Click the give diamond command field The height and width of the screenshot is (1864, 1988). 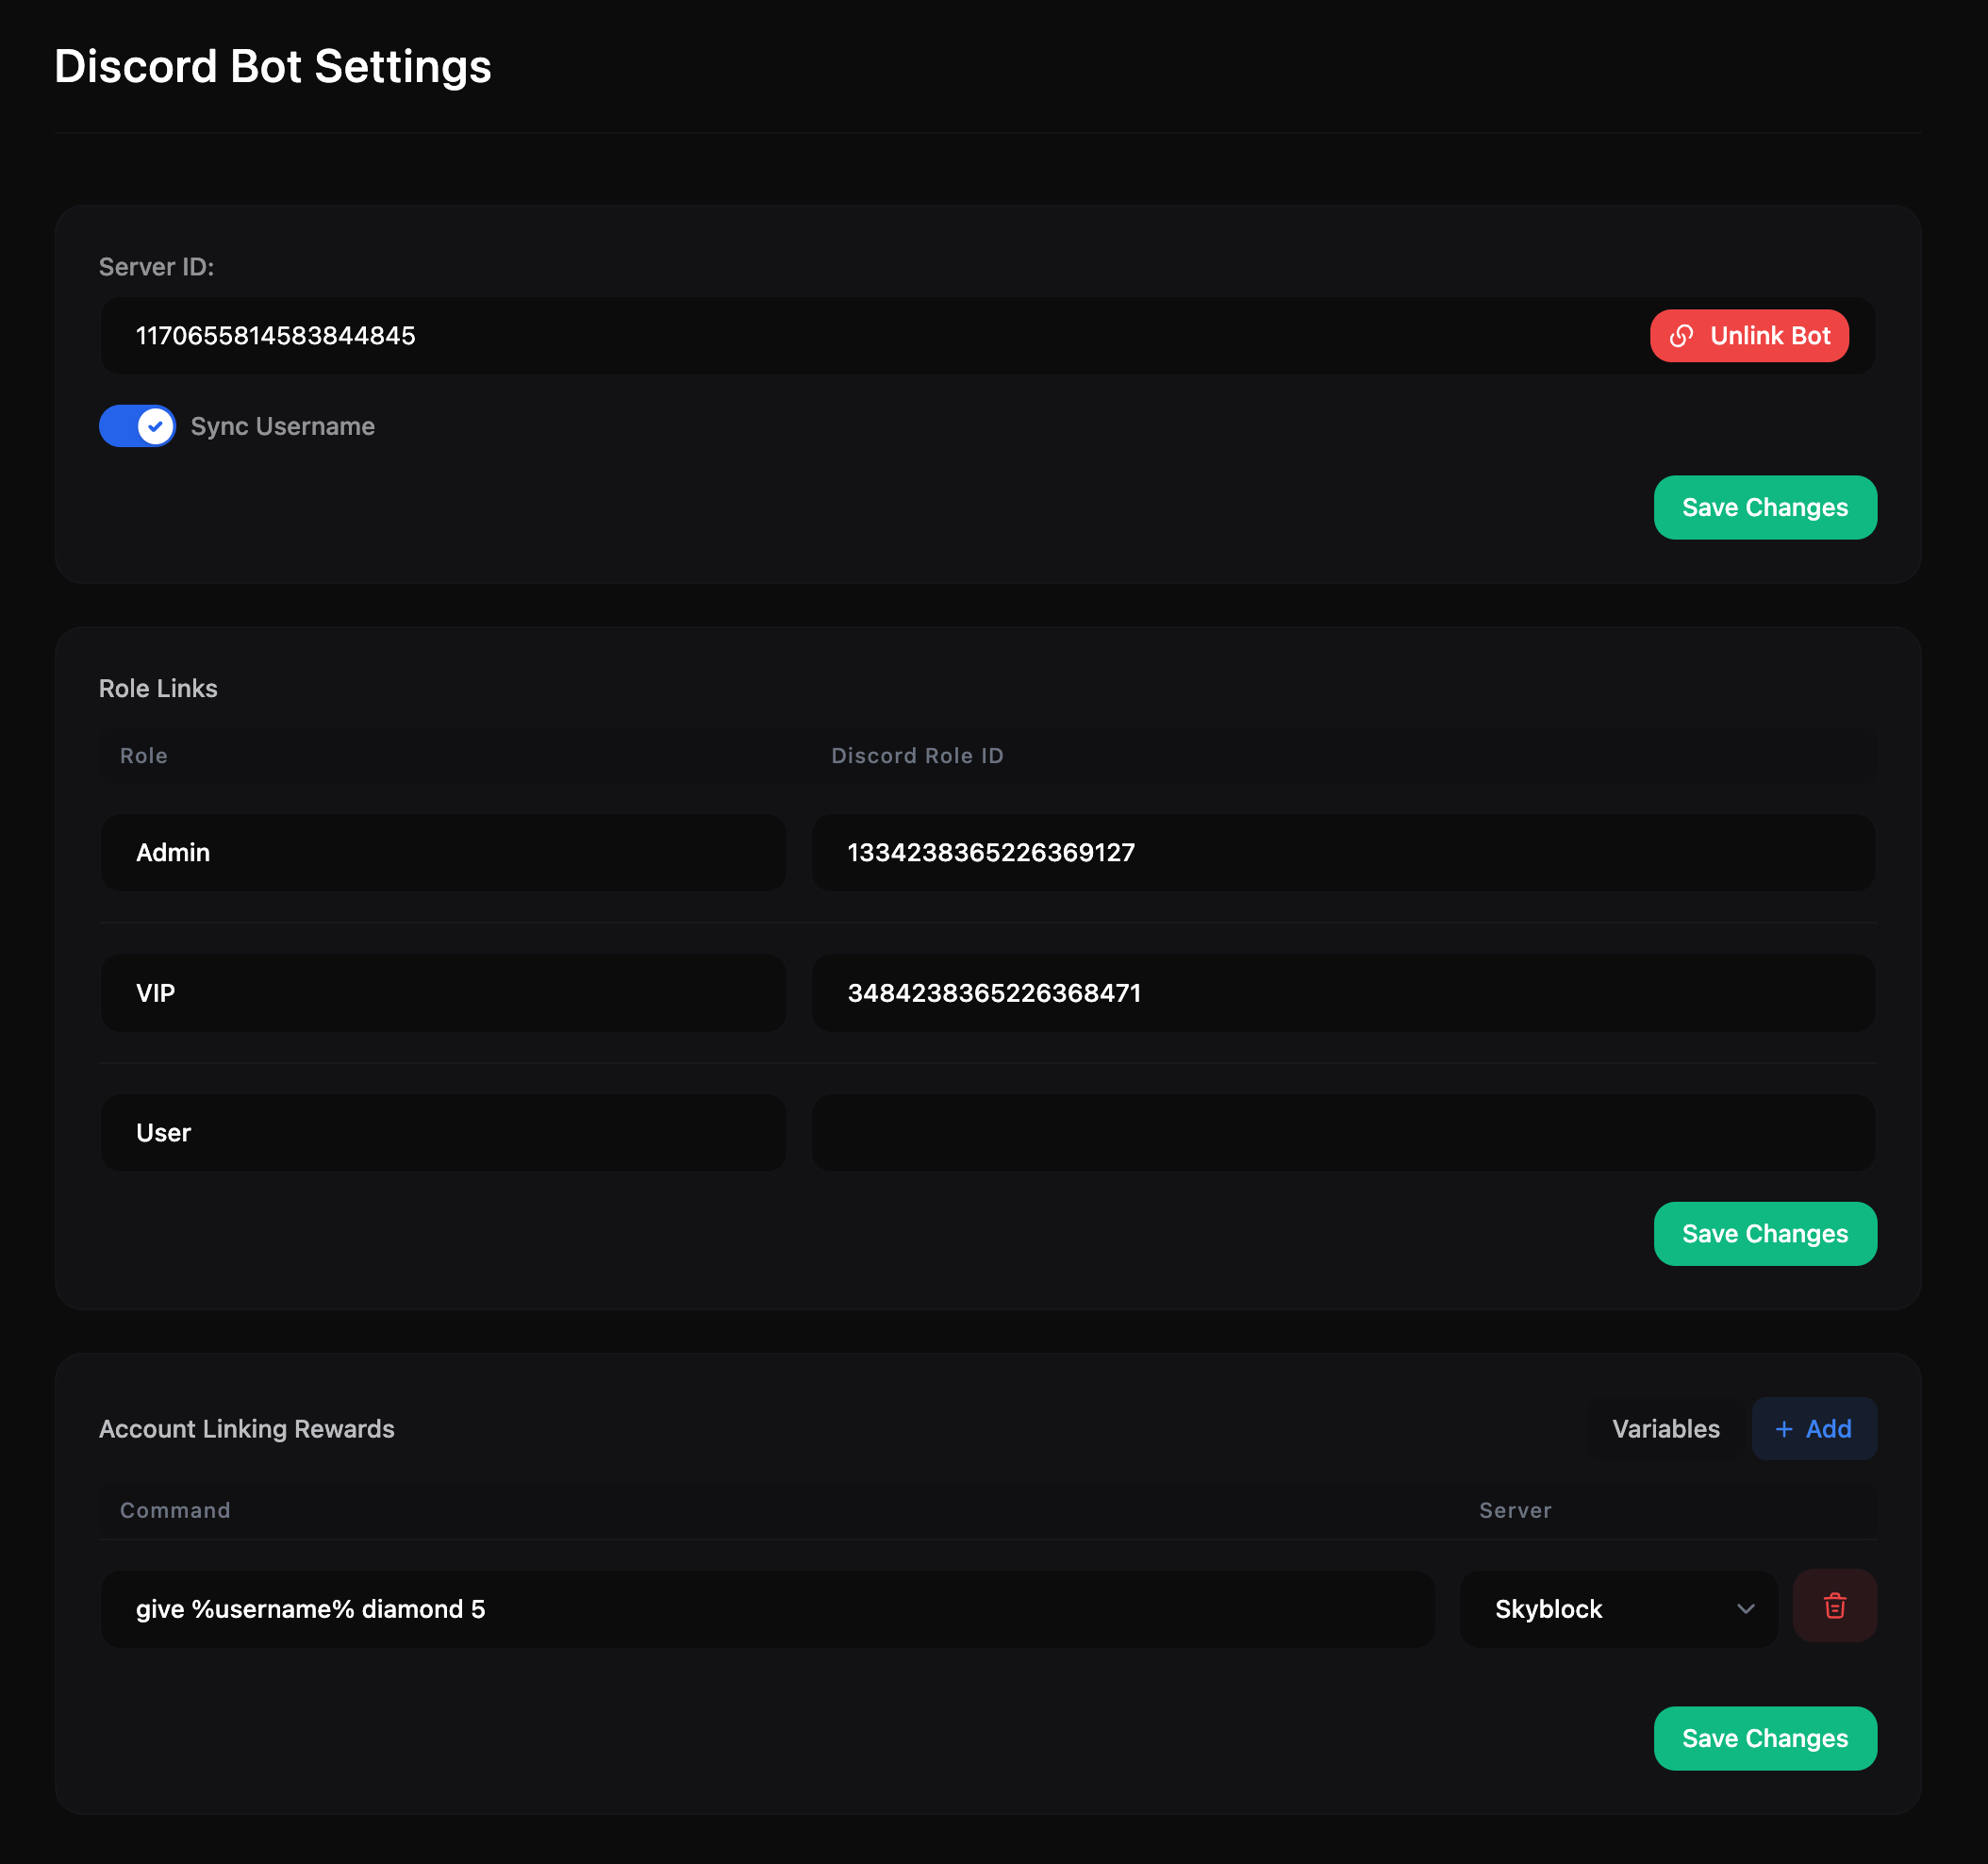767,1609
